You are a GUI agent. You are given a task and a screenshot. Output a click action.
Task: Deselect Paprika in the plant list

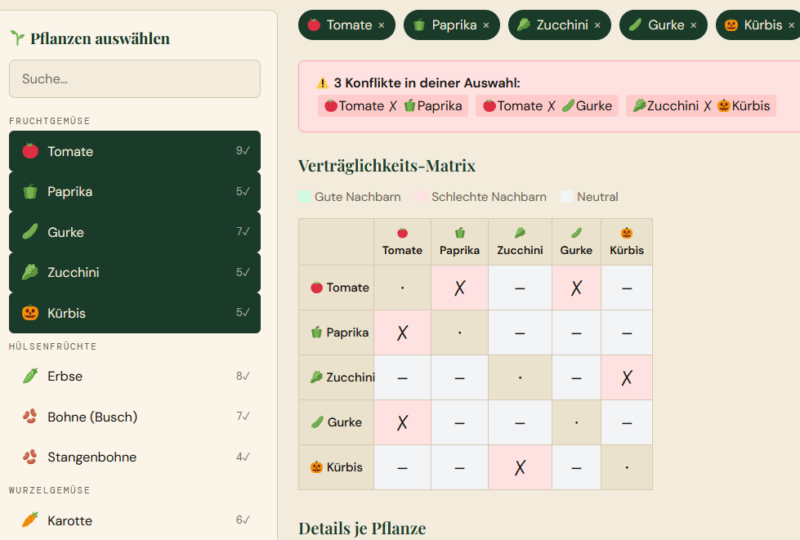135,191
